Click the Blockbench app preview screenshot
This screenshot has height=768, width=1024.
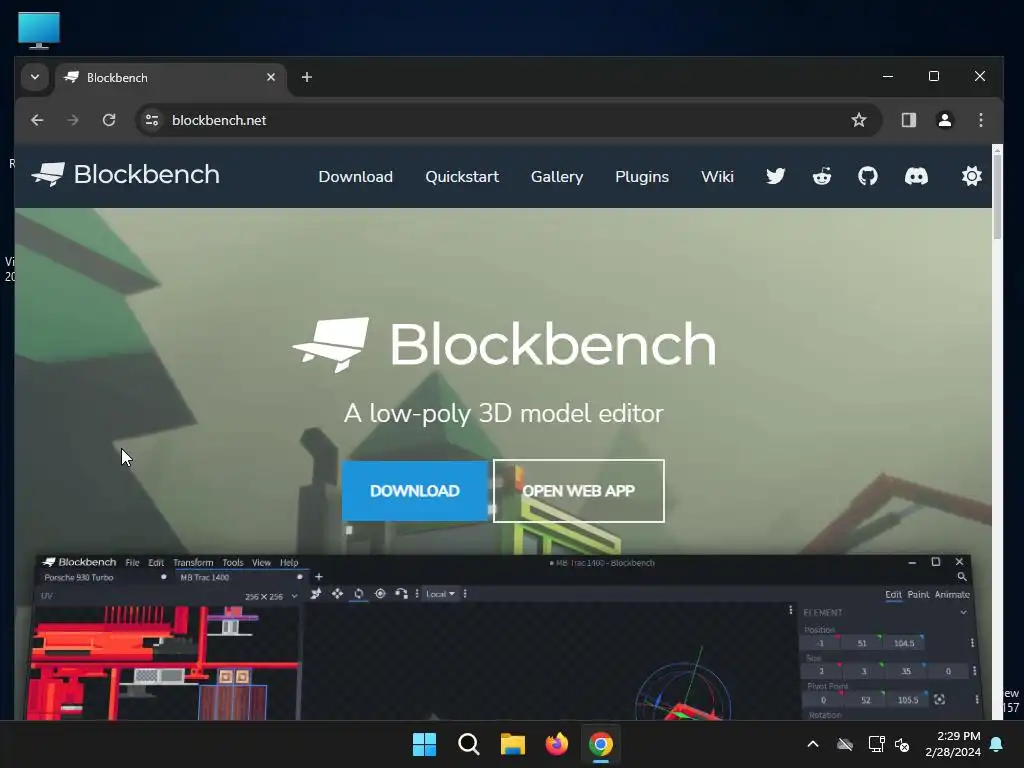pos(503,638)
